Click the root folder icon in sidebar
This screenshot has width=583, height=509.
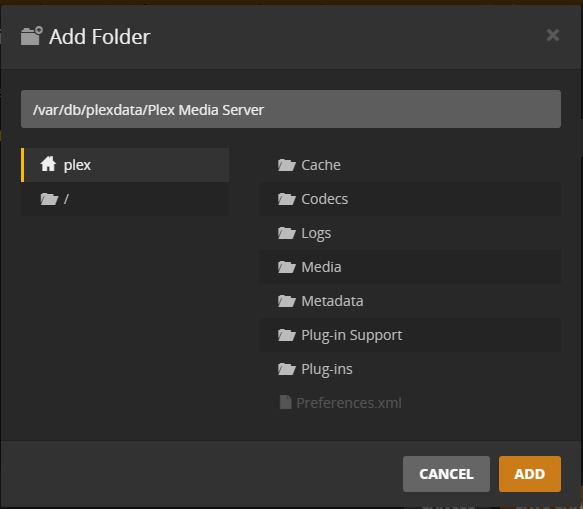click(49, 199)
